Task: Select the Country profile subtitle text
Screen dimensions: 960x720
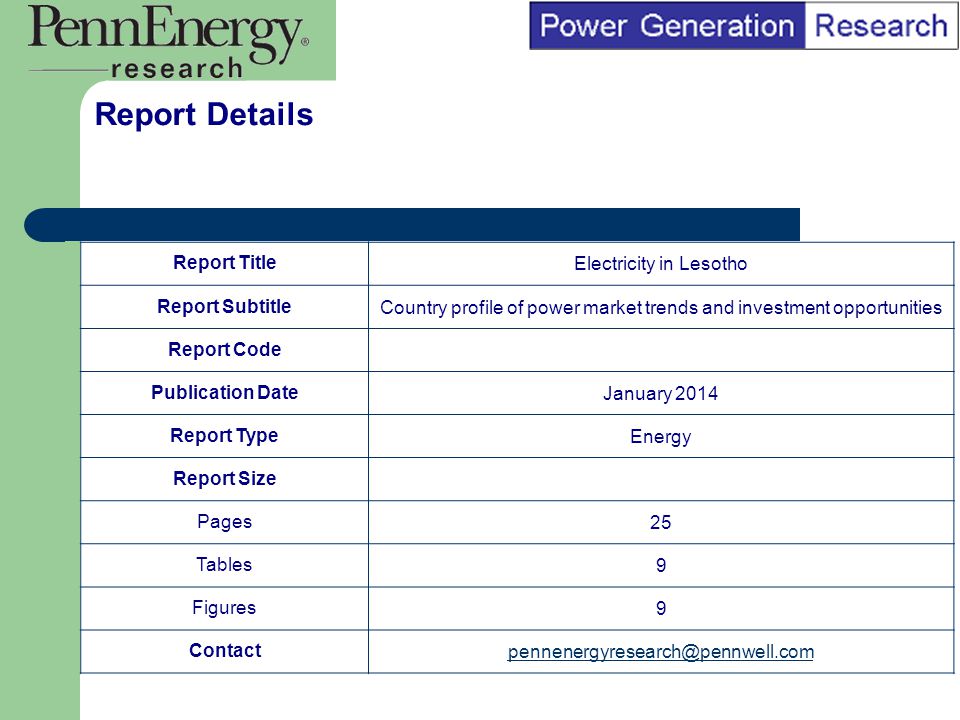Action: pyautogui.click(x=661, y=307)
